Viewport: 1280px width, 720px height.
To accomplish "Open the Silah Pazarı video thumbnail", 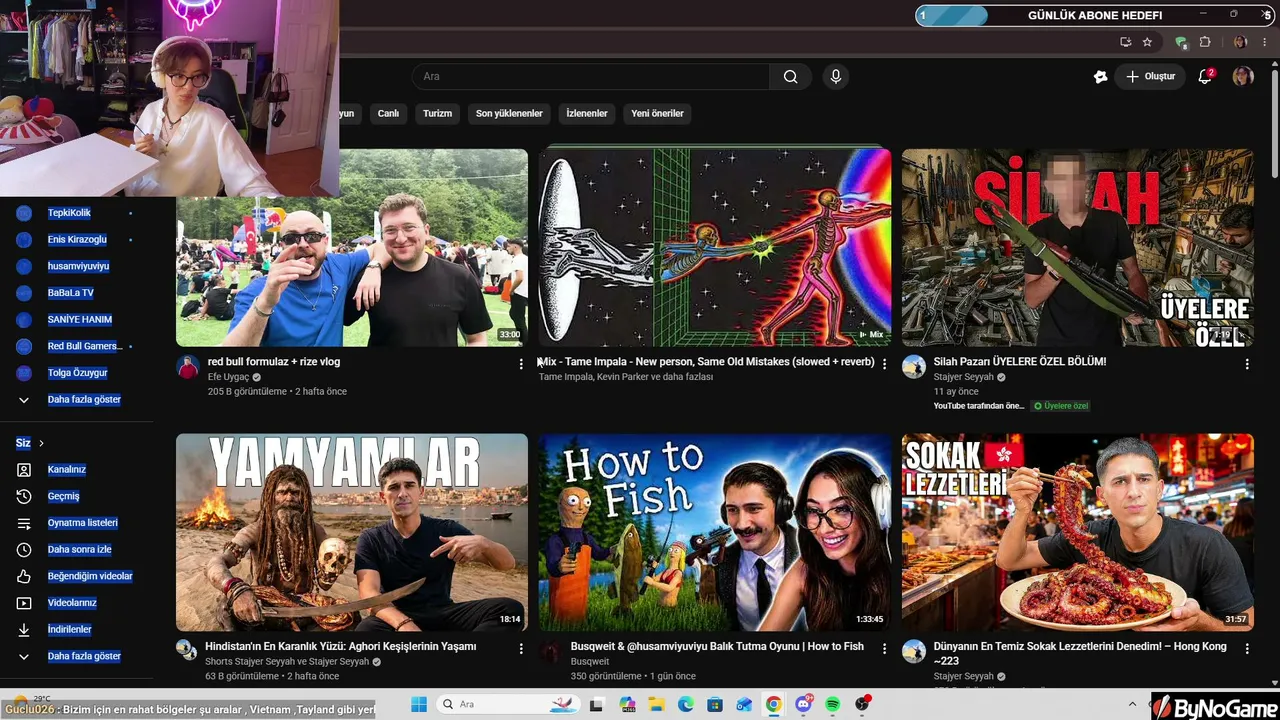I will (x=1078, y=248).
